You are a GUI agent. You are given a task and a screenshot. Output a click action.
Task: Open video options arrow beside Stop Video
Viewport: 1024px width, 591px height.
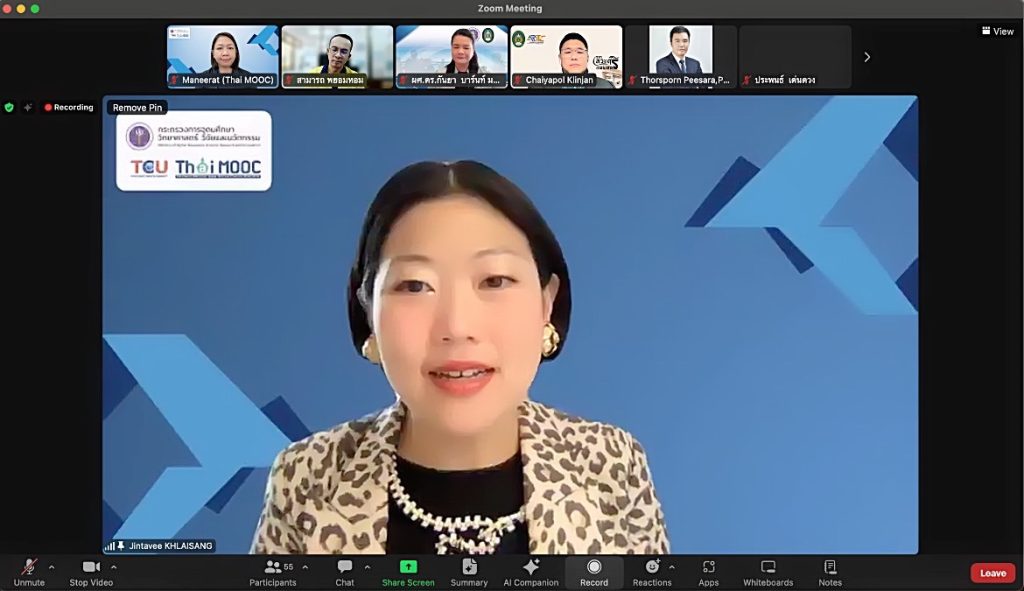coord(114,567)
